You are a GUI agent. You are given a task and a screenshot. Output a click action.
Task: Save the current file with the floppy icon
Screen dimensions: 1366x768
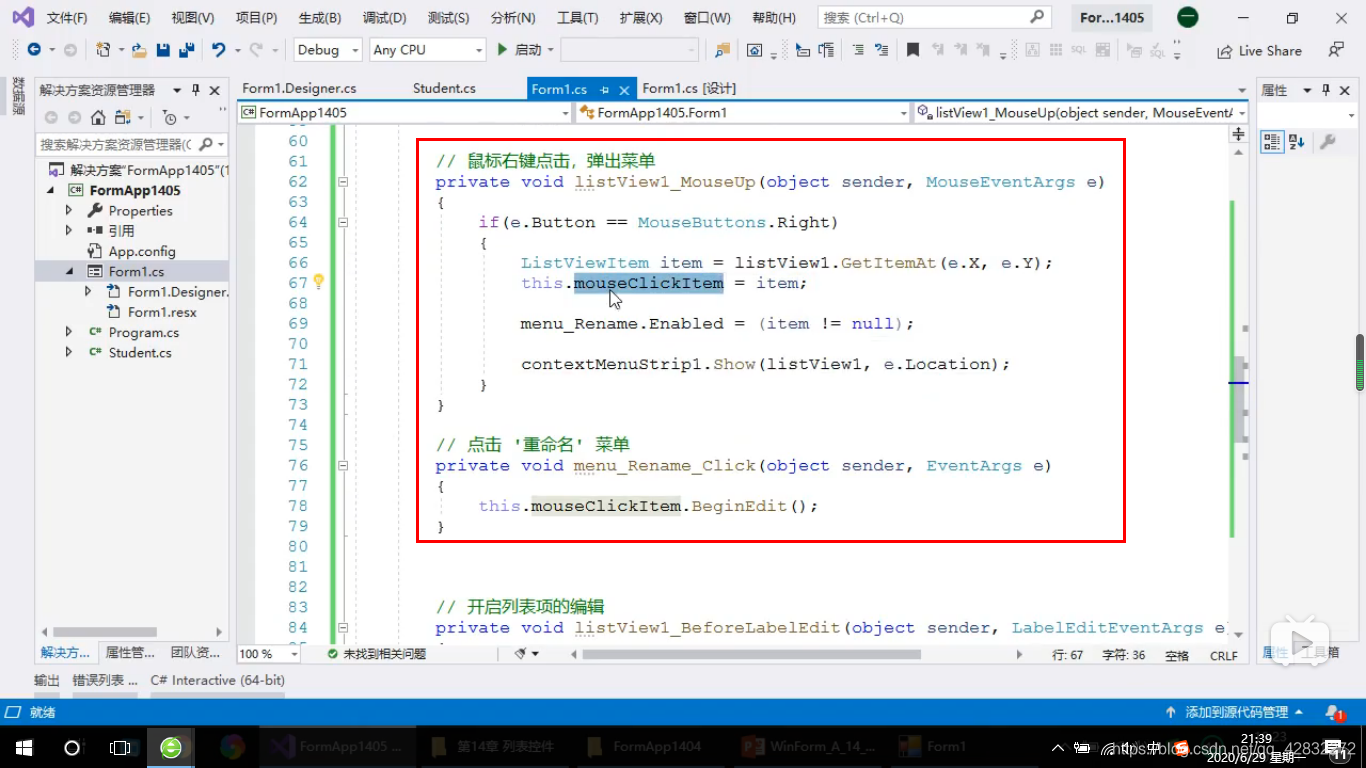(163, 50)
